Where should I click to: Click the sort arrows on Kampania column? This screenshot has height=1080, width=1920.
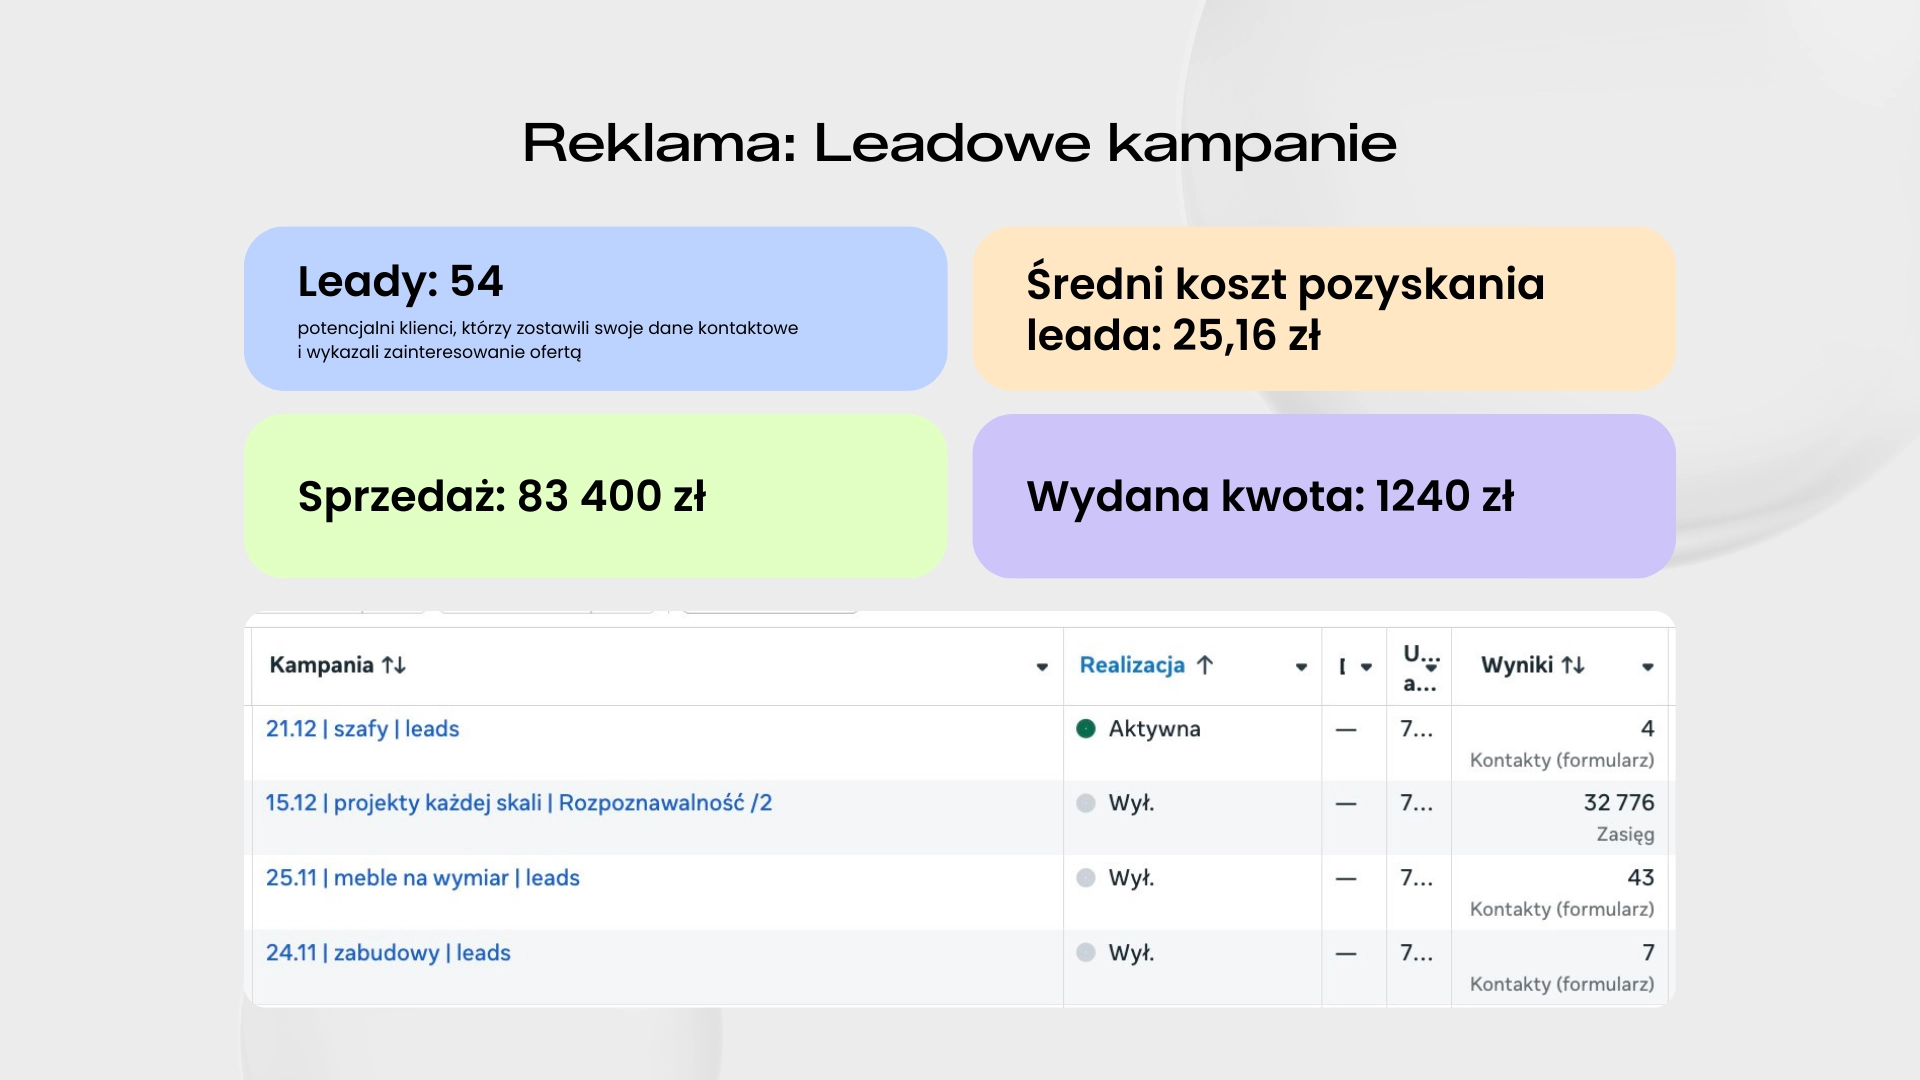(x=394, y=665)
